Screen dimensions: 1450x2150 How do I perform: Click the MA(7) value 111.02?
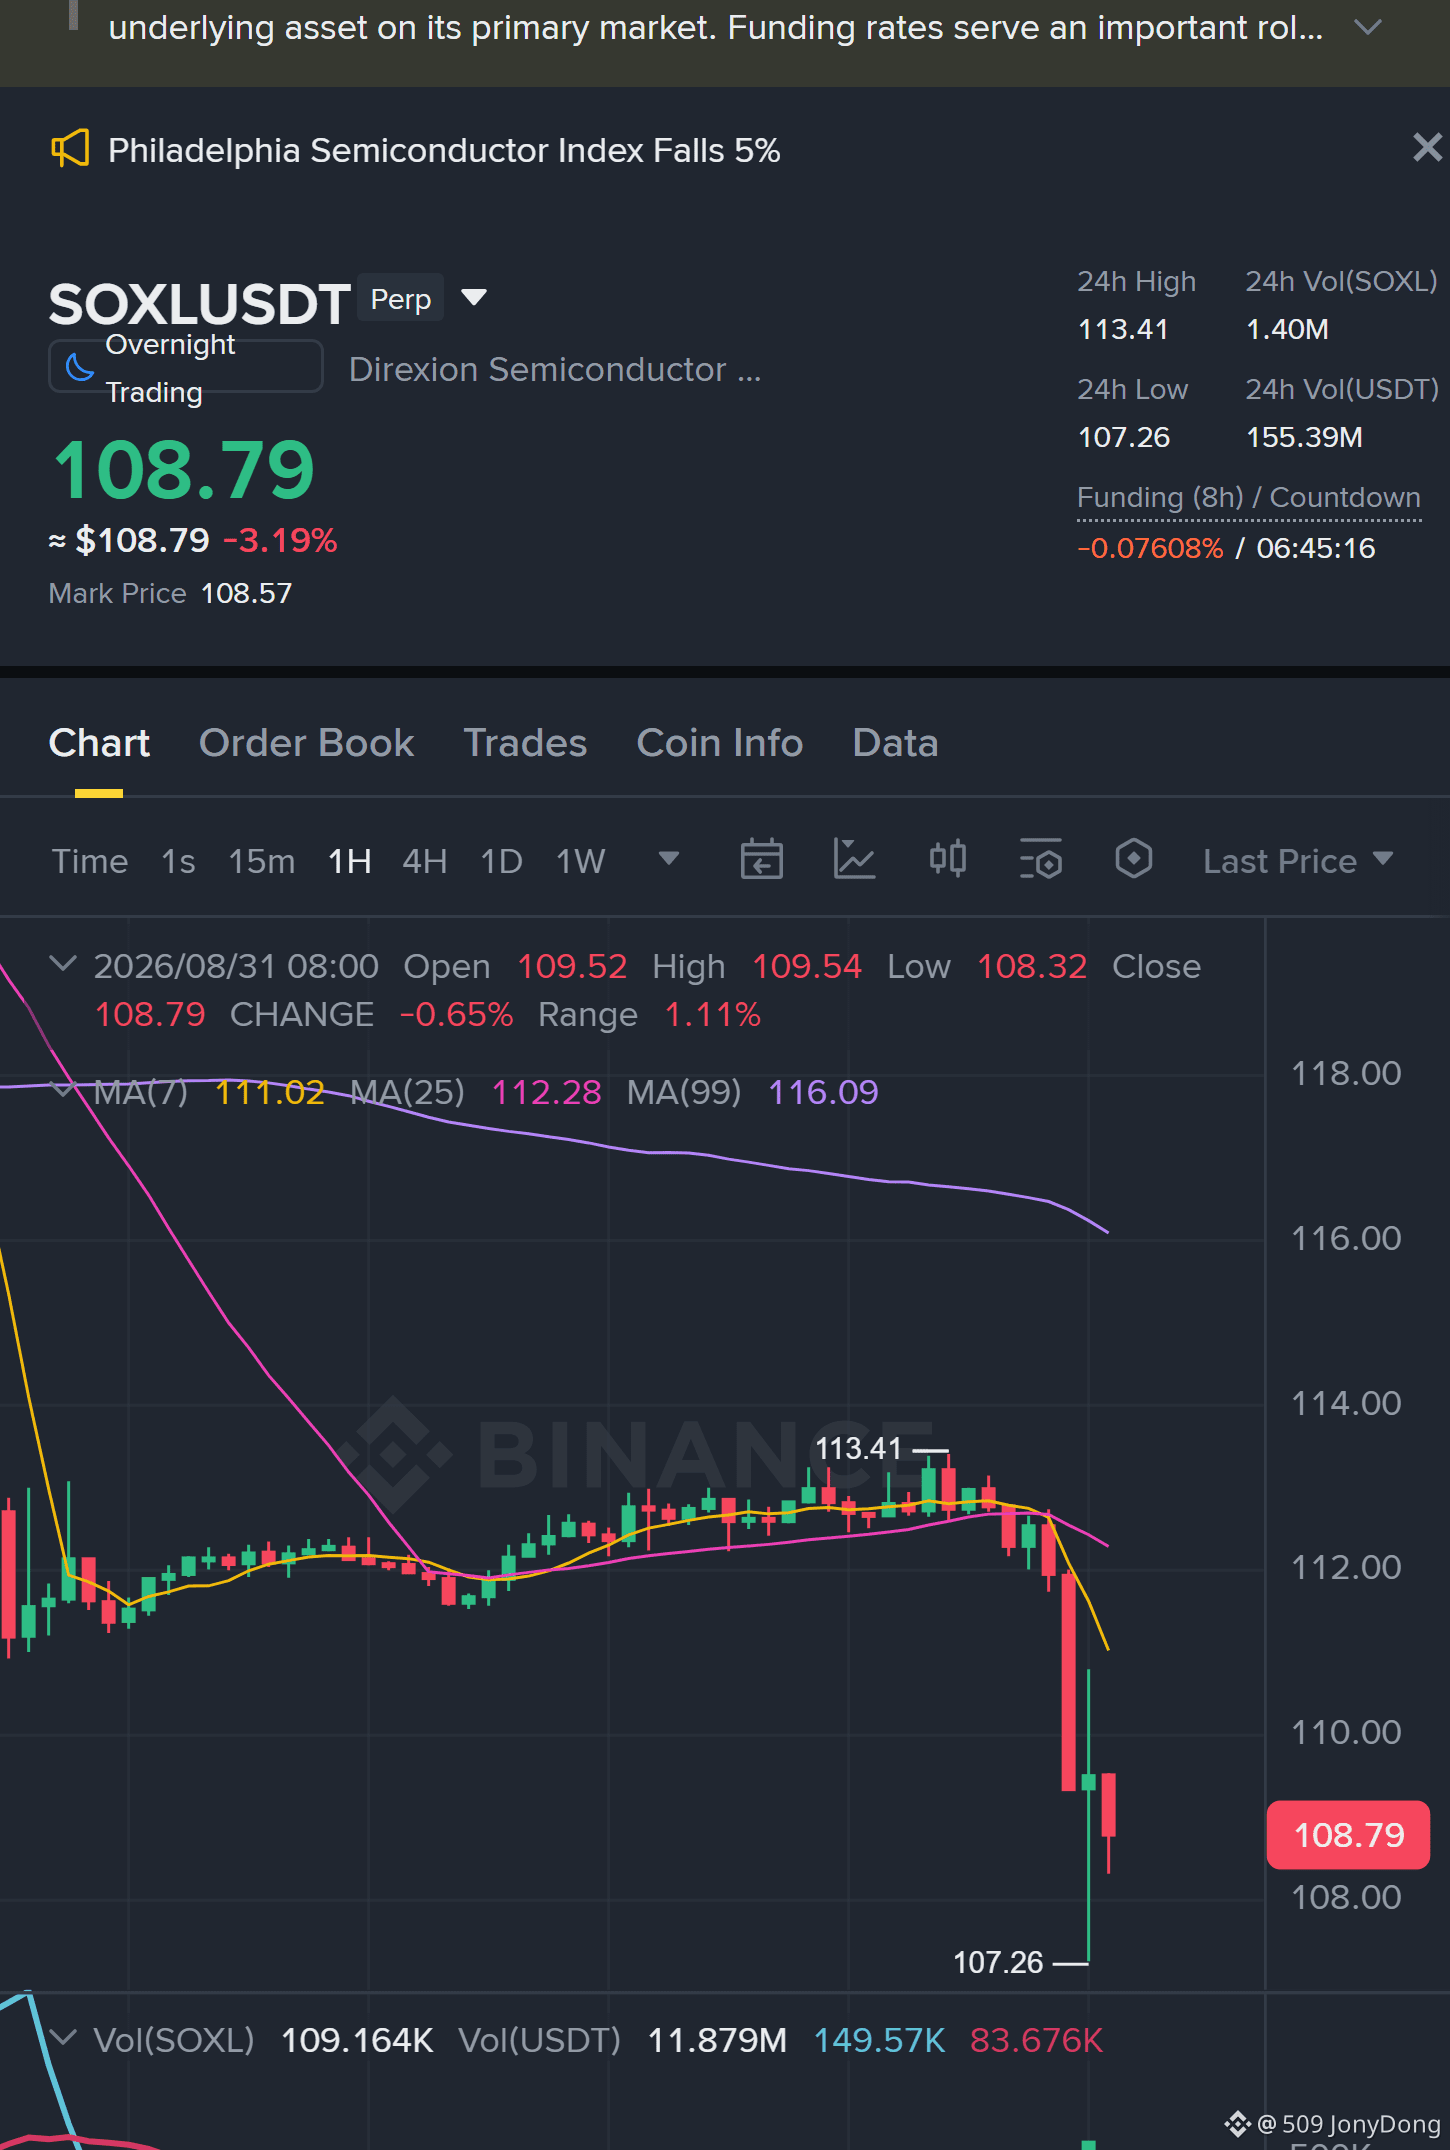pos(270,1092)
